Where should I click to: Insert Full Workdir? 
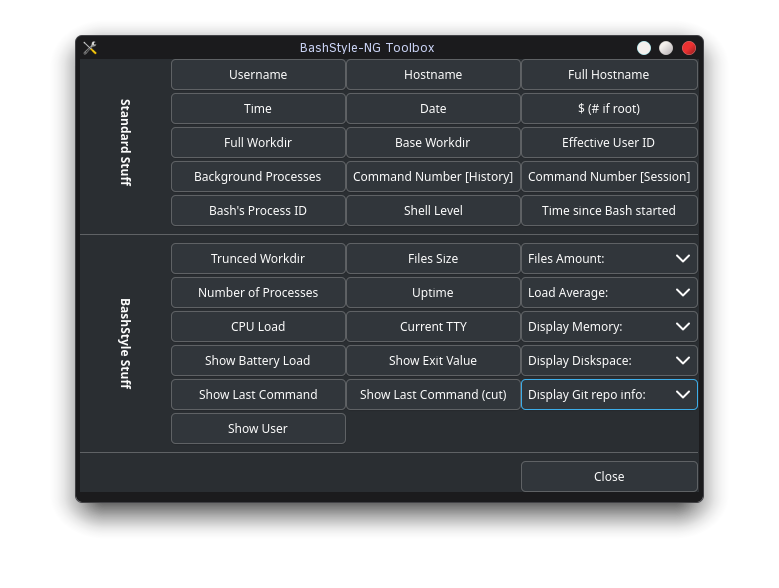(258, 143)
